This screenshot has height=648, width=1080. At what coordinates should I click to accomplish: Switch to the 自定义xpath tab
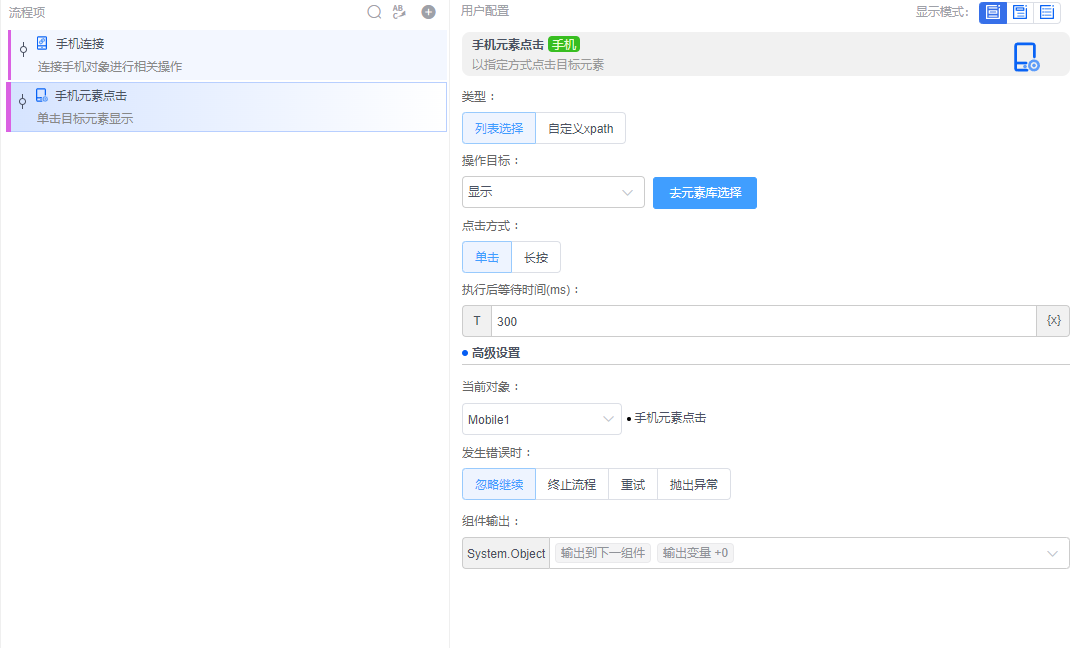pyautogui.click(x=580, y=128)
